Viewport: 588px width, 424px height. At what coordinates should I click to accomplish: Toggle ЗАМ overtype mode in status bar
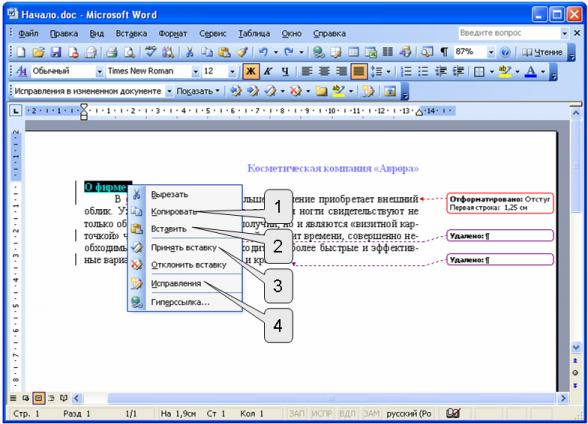(371, 414)
